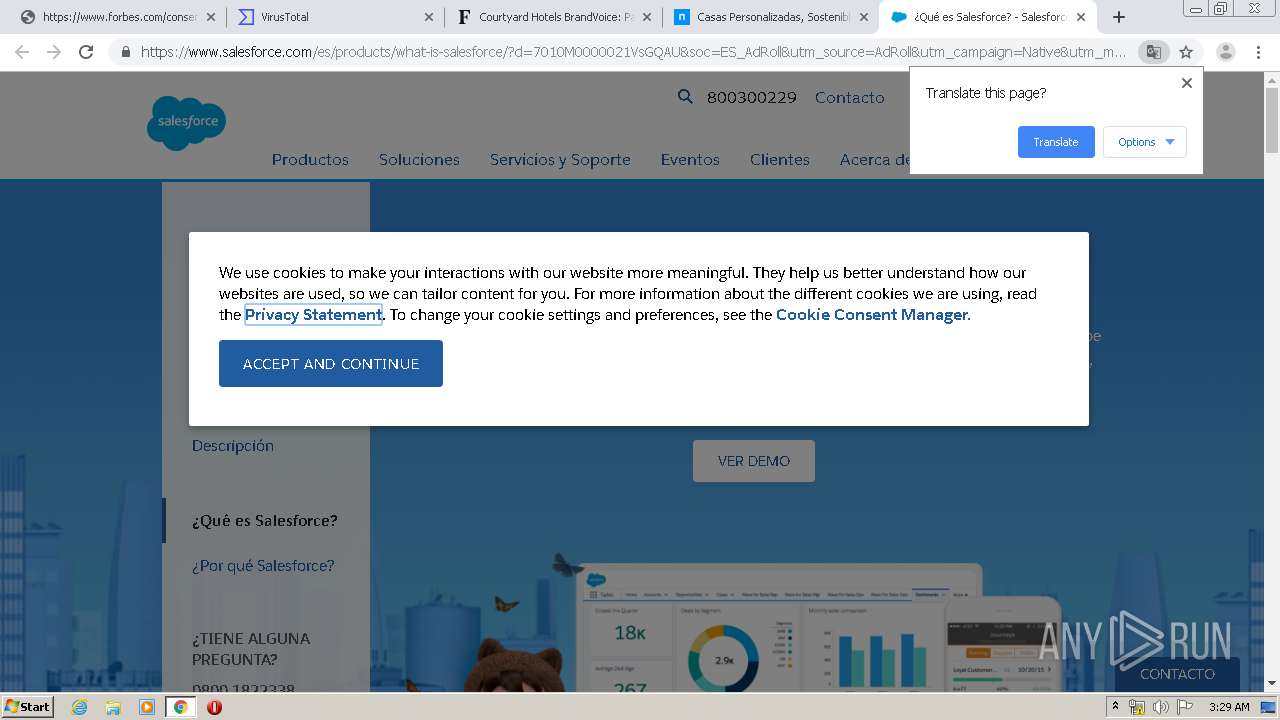Click the phone number 800300229

click(x=752, y=97)
